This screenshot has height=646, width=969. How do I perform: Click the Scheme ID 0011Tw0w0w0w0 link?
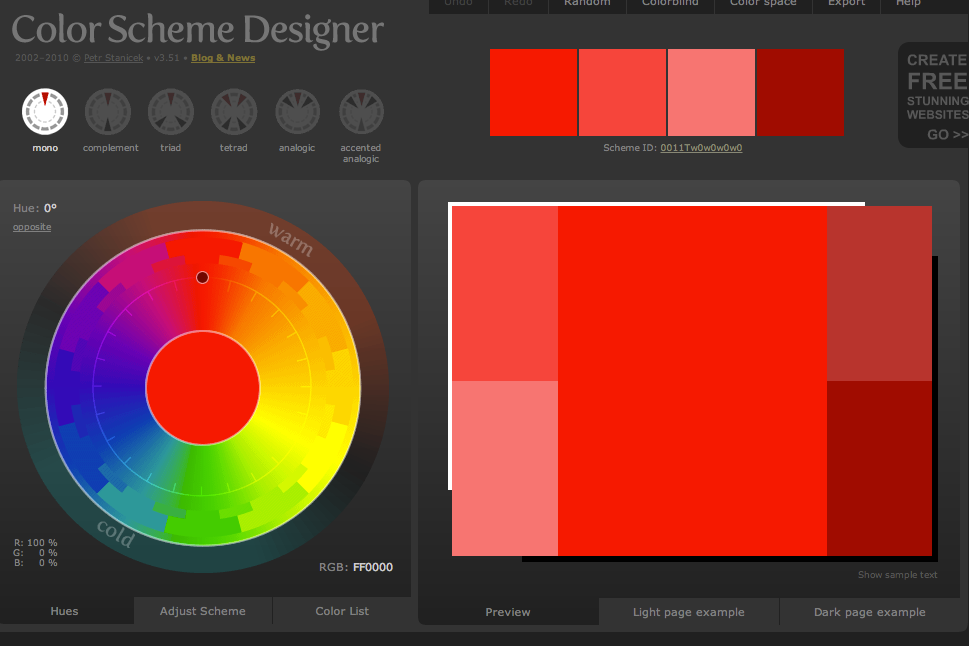point(701,148)
